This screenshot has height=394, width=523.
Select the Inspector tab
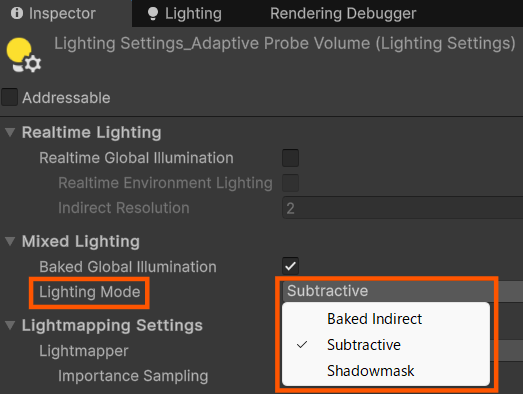[x=53, y=13]
